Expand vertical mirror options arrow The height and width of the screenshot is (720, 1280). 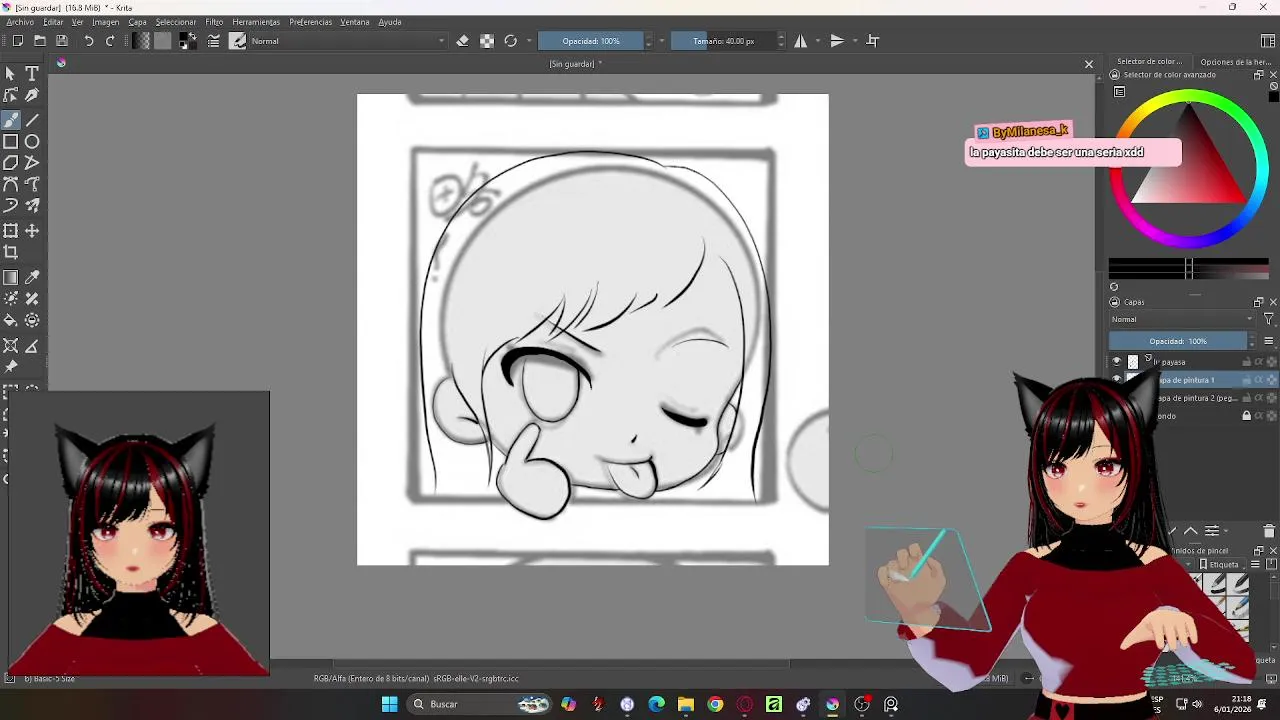(x=855, y=41)
